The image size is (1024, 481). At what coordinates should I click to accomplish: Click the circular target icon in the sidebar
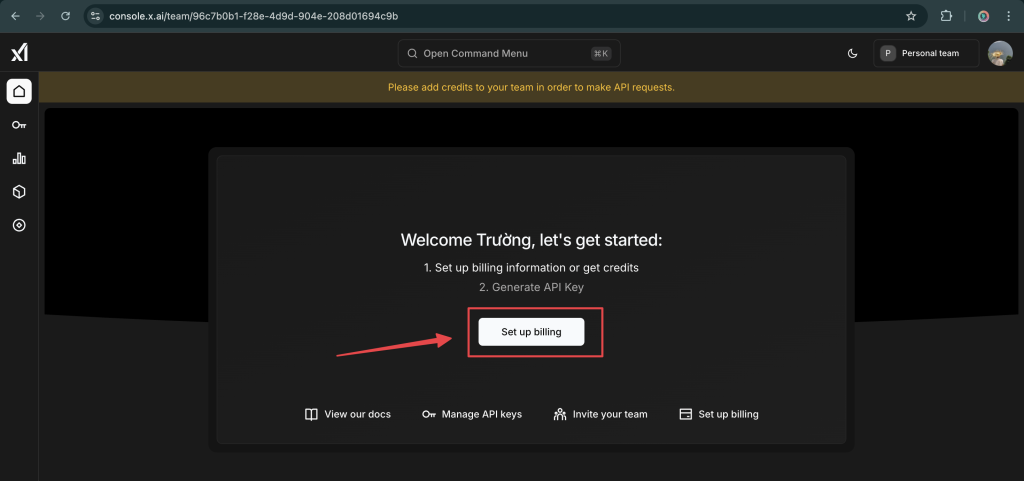(19, 225)
